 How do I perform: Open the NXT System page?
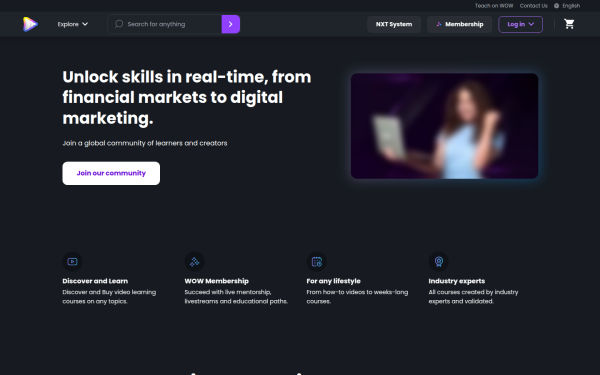coord(394,24)
